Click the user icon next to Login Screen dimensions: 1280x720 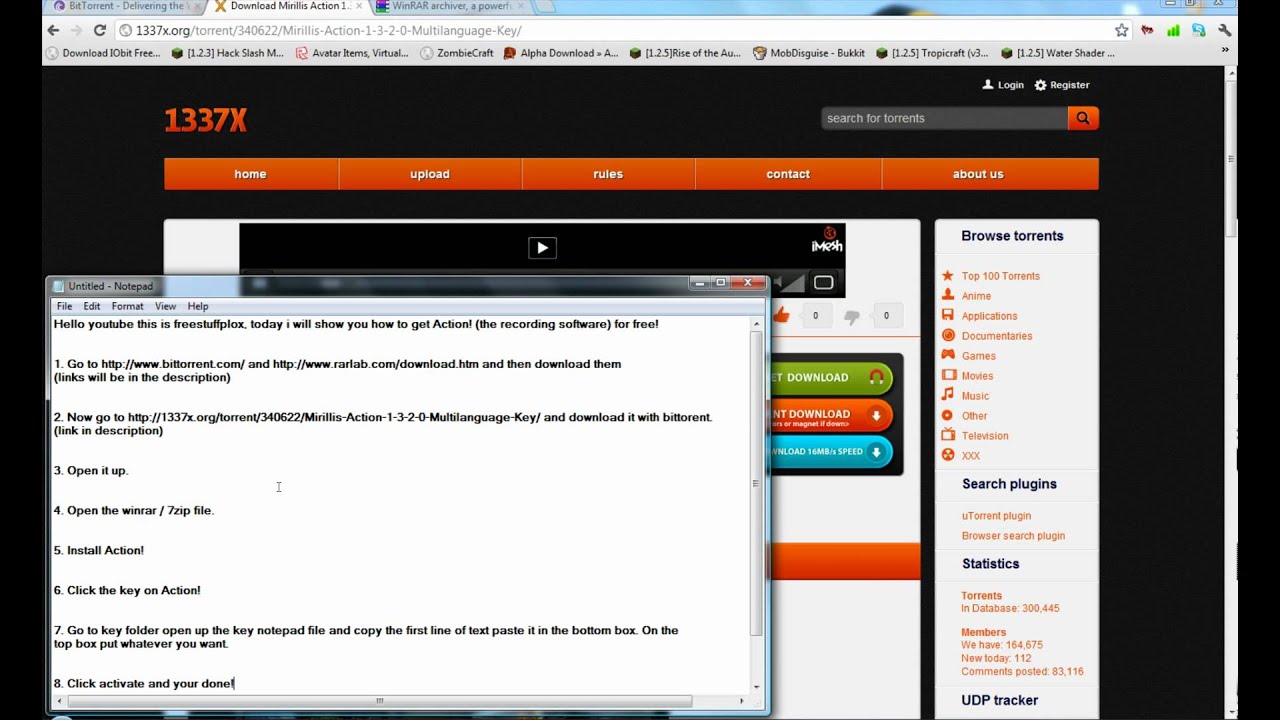988,85
